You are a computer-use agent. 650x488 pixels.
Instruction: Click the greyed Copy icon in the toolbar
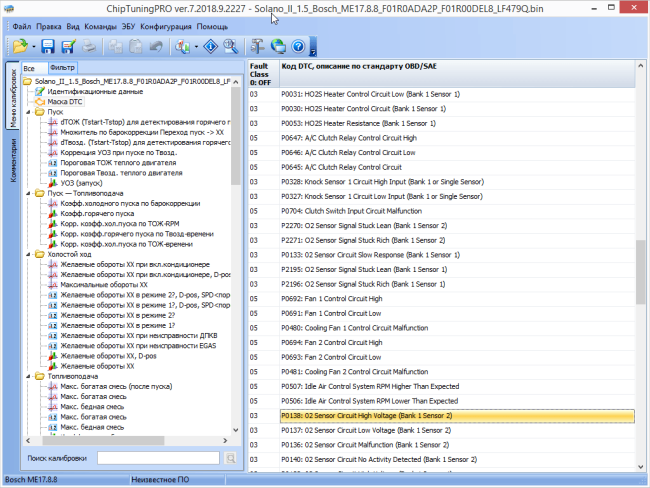pos(116,46)
